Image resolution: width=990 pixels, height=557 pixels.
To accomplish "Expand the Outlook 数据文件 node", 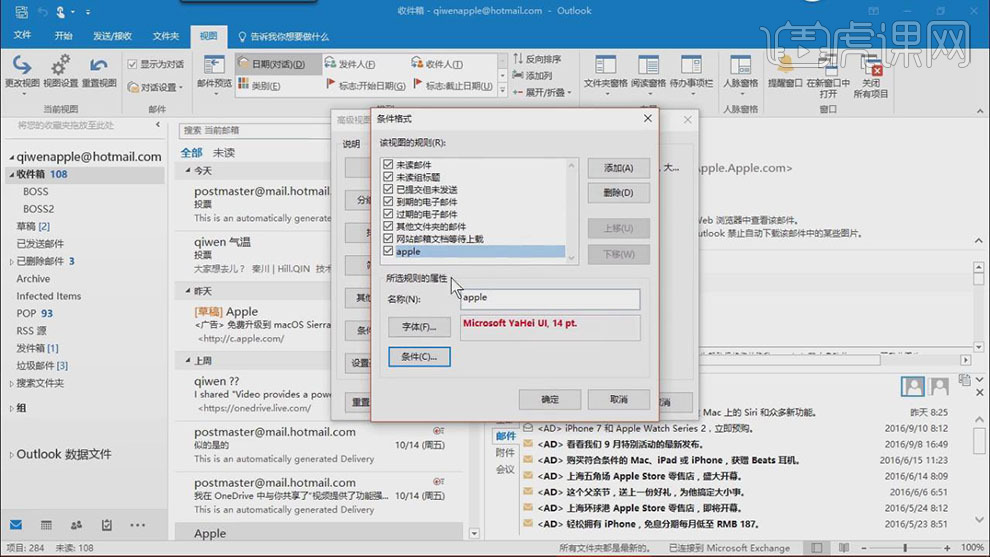I will point(11,455).
